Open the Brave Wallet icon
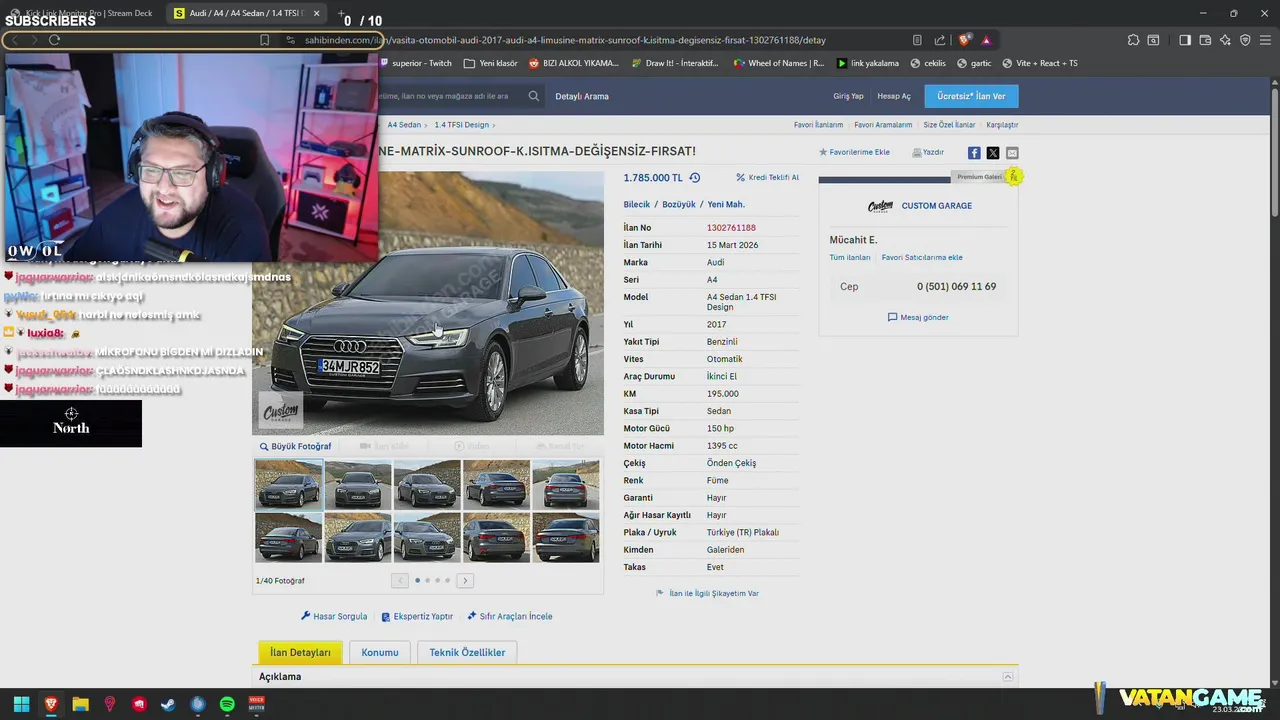The width and height of the screenshot is (1280, 720). (x=1205, y=40)
